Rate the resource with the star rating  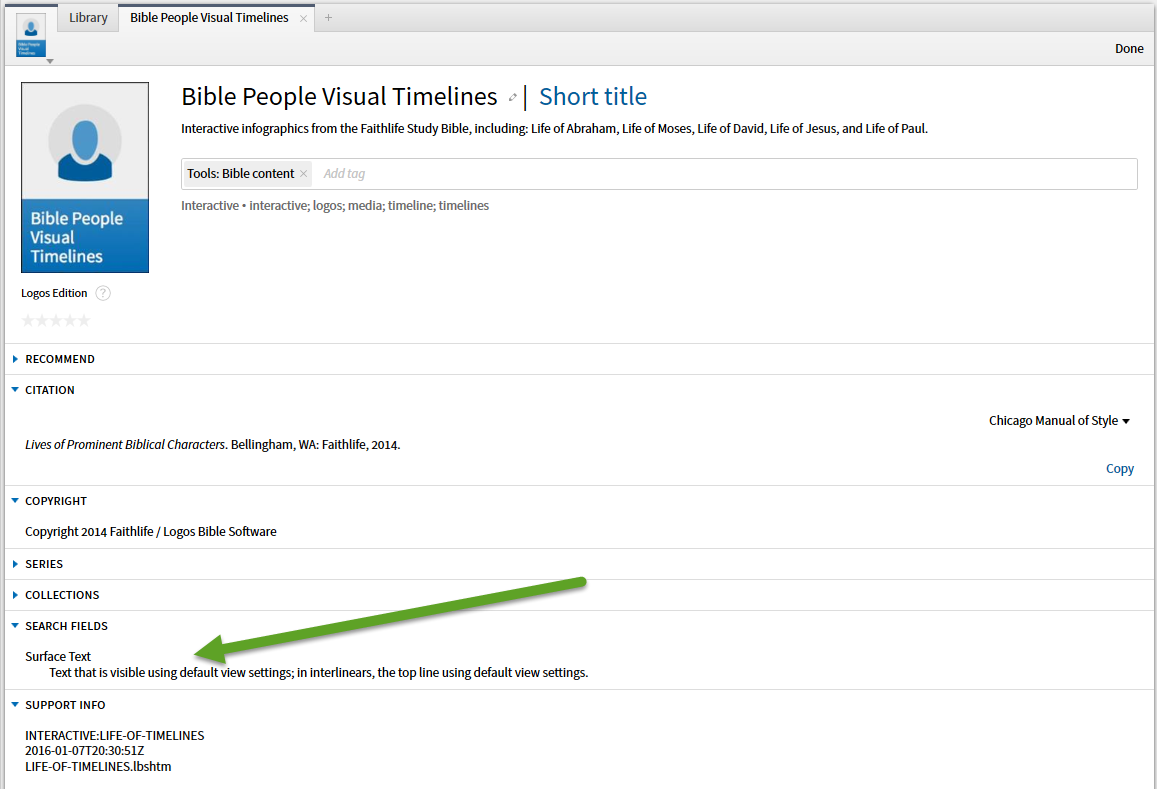[x=56, y=320]
